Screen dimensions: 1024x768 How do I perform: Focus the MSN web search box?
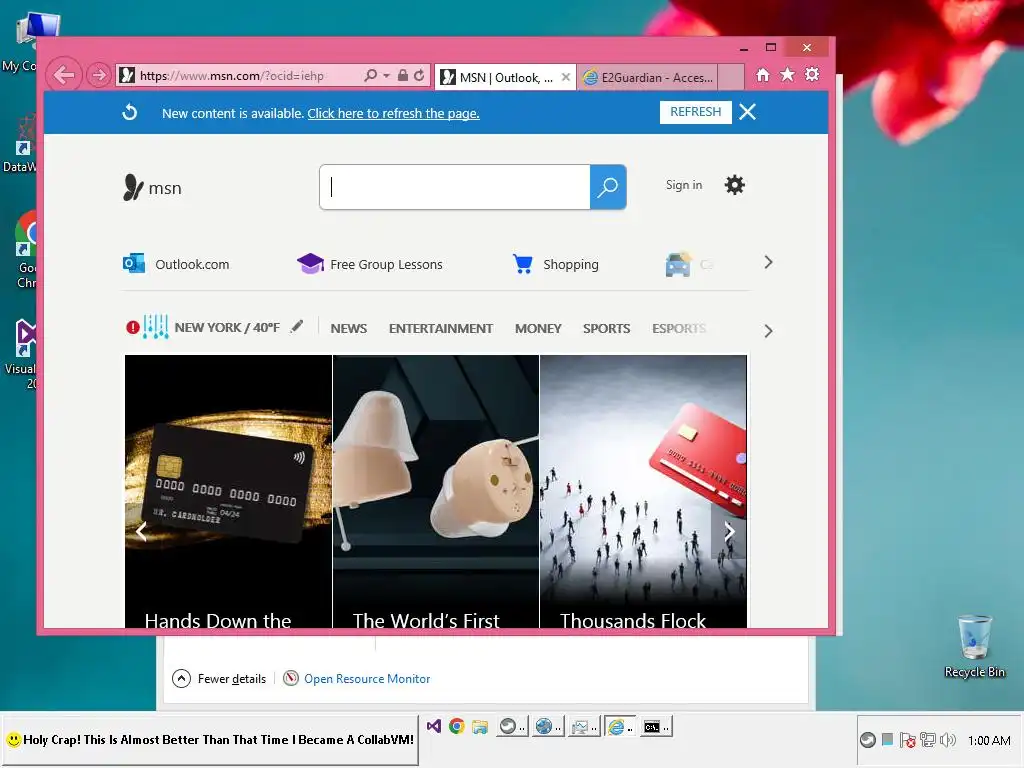[455, 187]
